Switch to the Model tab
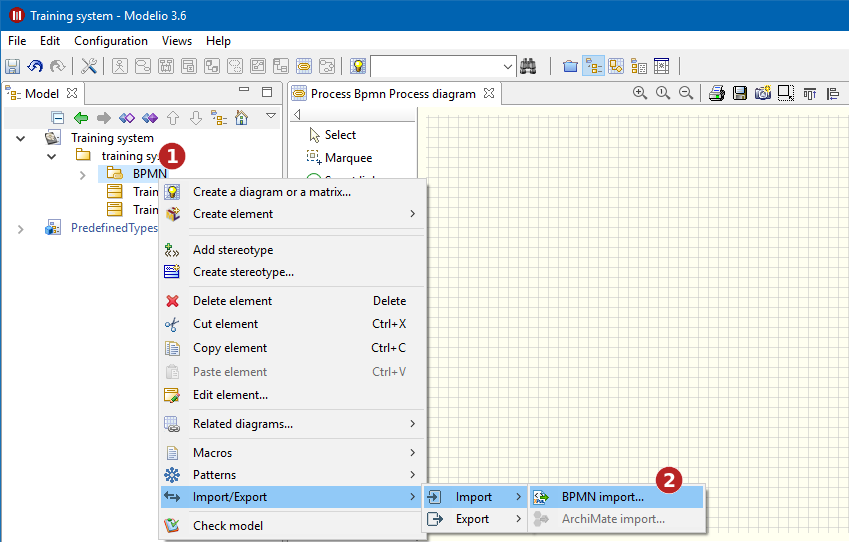 42,94
